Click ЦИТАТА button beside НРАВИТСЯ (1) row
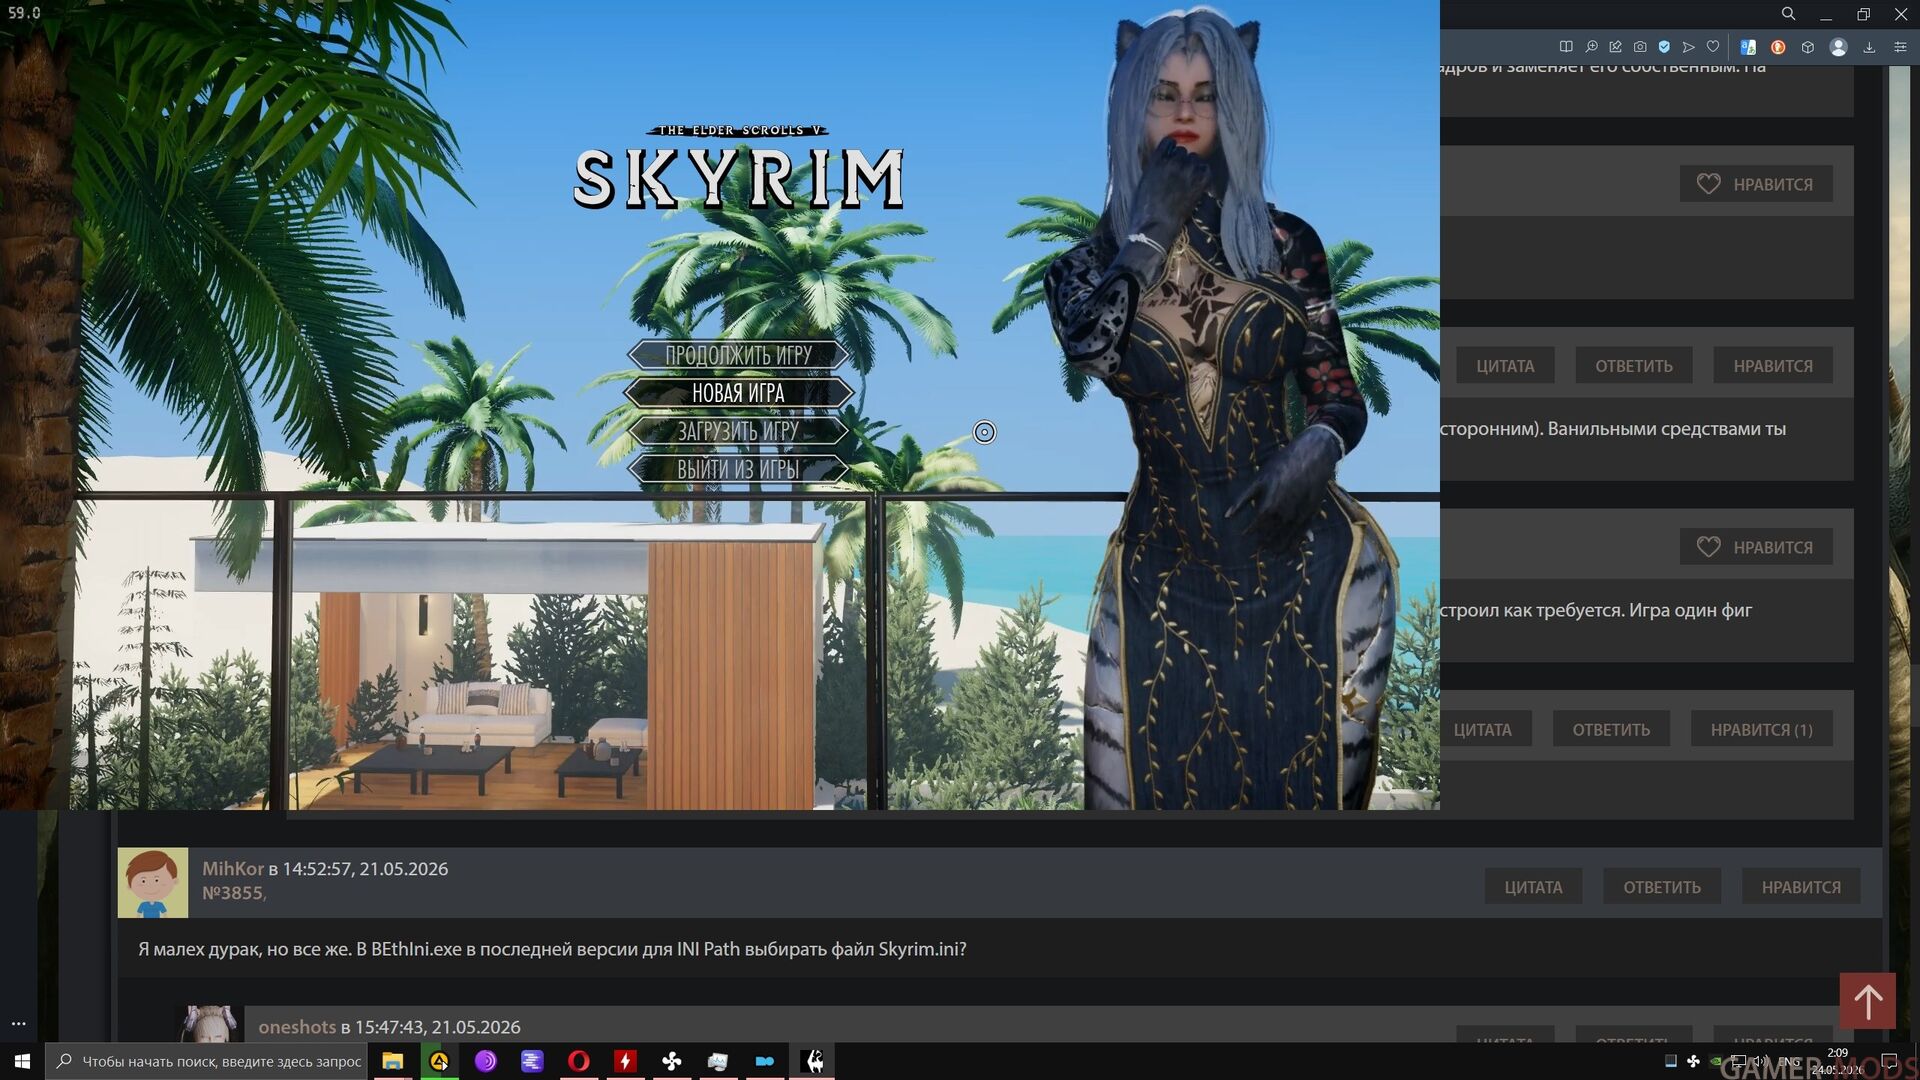This screenshot has width=1920, height=1080. tap(1483, 730)
